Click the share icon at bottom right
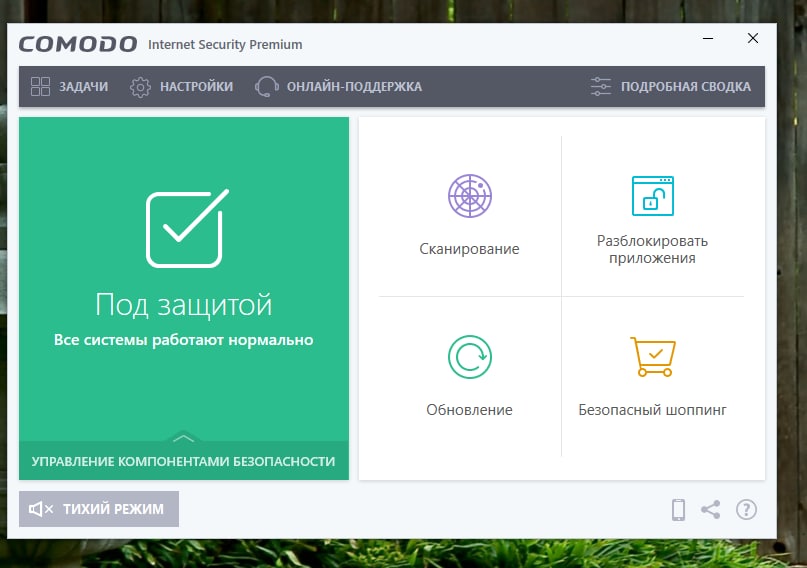 (711, 510)
